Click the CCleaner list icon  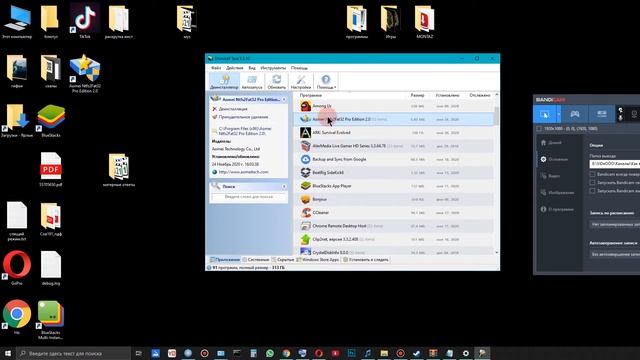pos(305,213)
